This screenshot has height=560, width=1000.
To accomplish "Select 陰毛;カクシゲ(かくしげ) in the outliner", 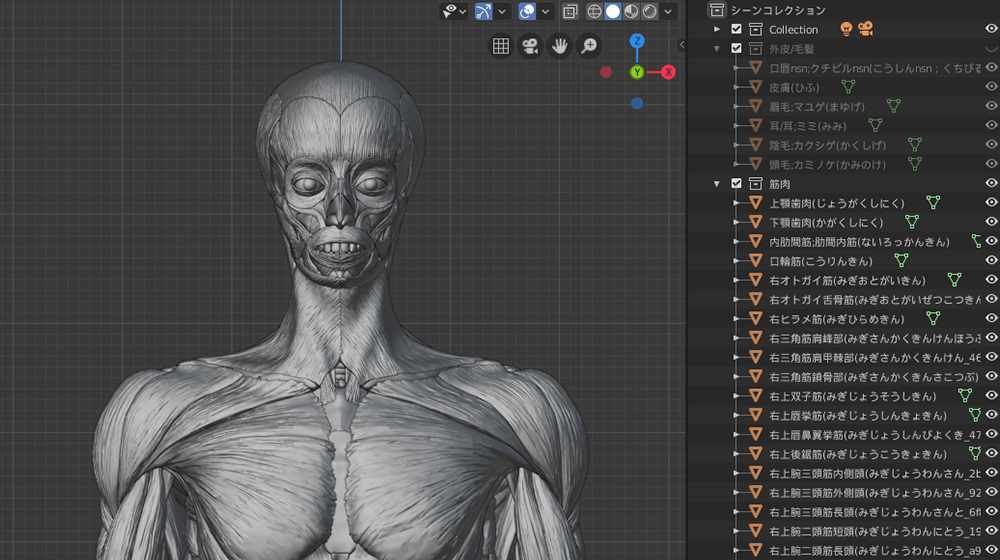I will (827, 145).
